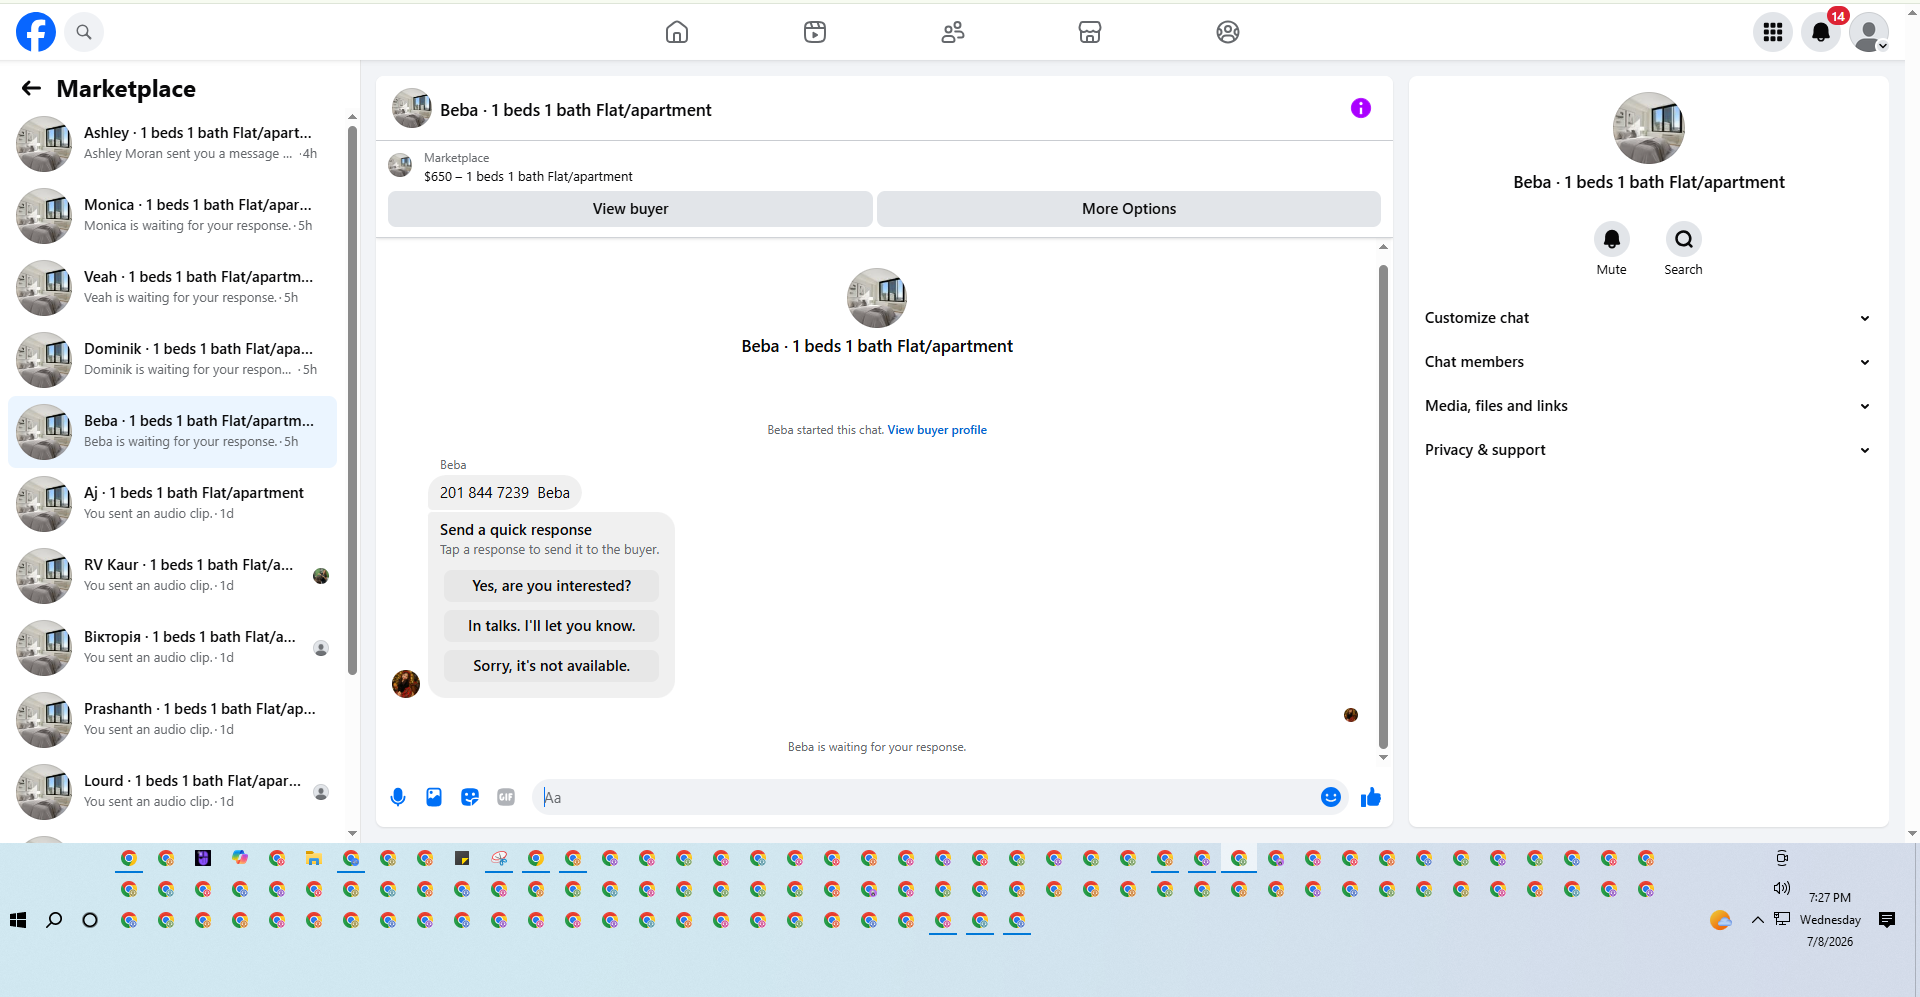This screenshot has width=1920, height=997.
Task: Click the taskbar volume speaker icon
Action: click(x=1782, y=888)
